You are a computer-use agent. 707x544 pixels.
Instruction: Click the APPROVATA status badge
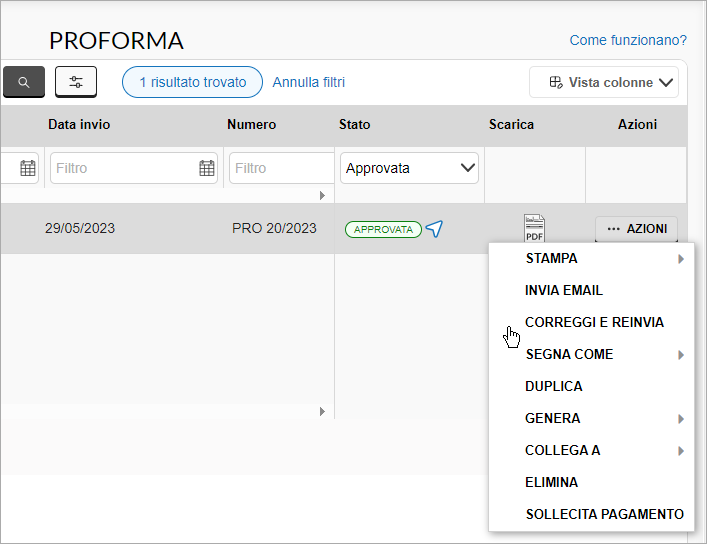pyautogui.click(x=383, y=229)
